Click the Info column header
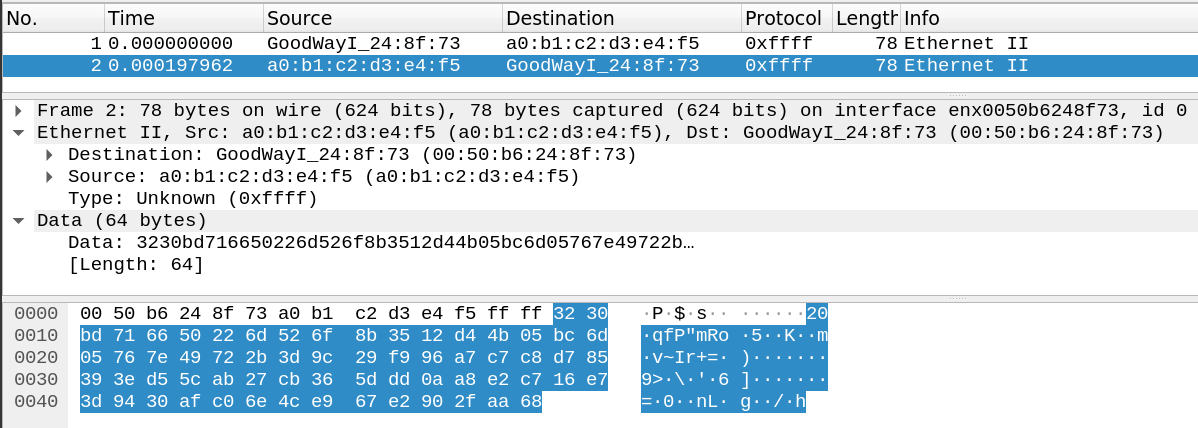This screenshot has width=1198, height=428. click(1049, 18)
